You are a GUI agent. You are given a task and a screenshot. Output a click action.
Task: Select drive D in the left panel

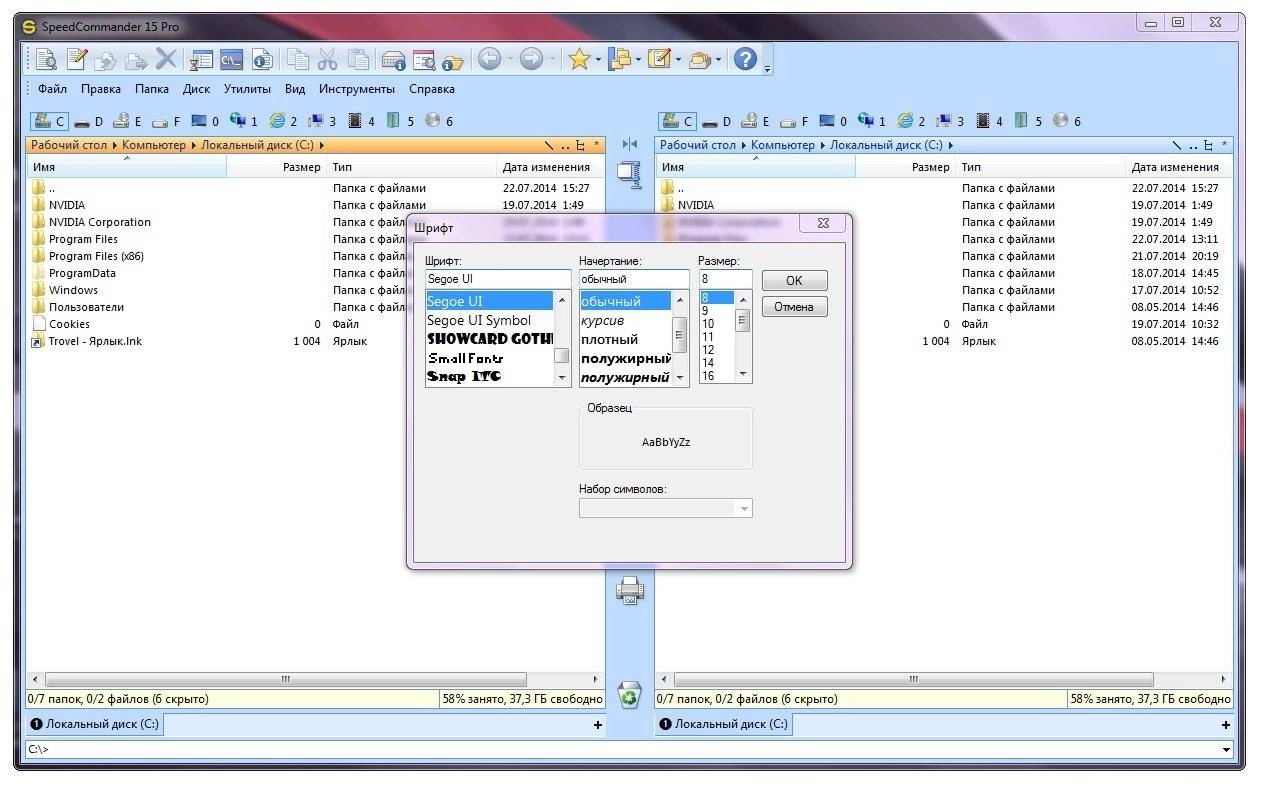(88, 121)
